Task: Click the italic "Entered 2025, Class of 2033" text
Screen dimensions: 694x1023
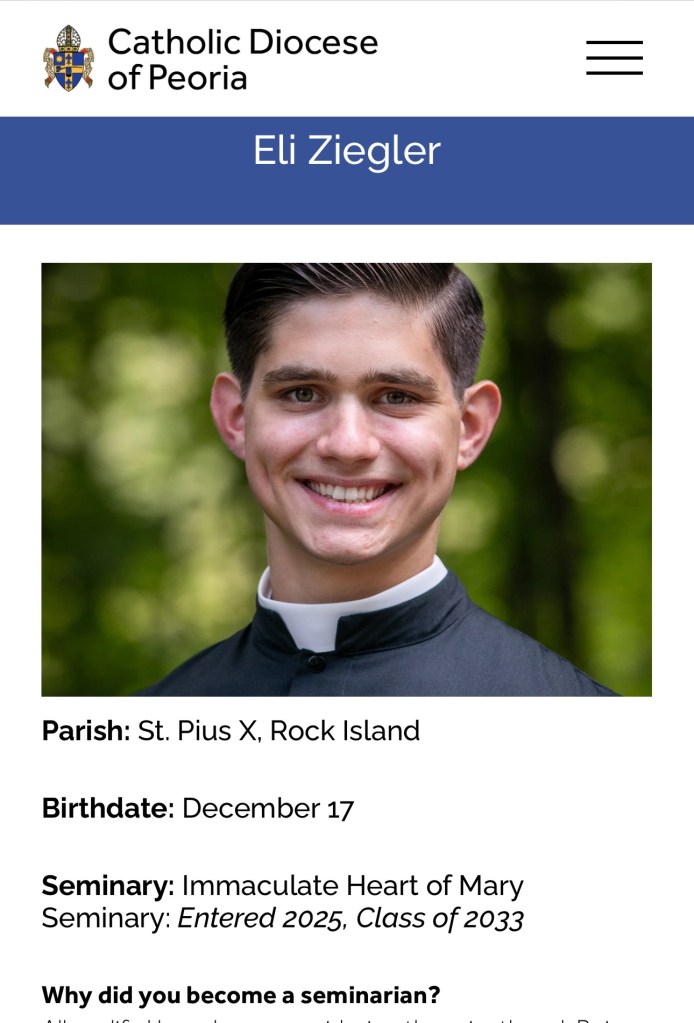Action: click(x=350, y=918)
